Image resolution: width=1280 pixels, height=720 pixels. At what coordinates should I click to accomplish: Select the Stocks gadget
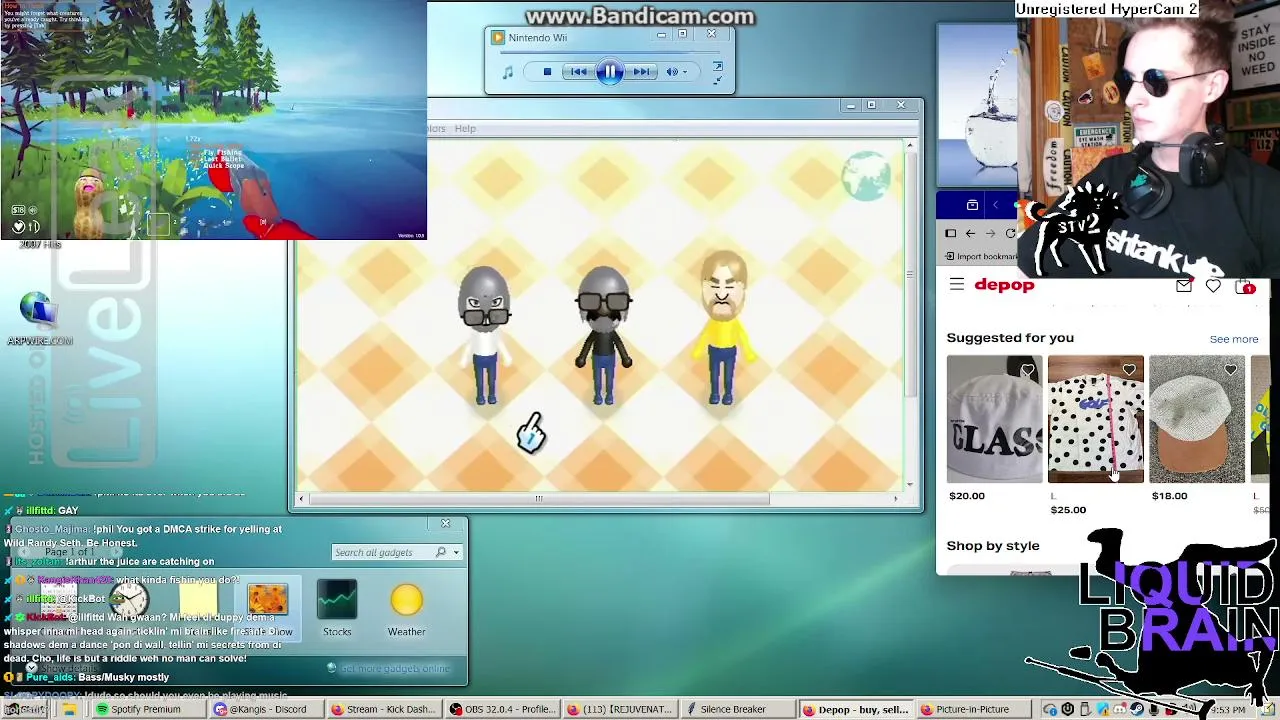coord(337,608)
